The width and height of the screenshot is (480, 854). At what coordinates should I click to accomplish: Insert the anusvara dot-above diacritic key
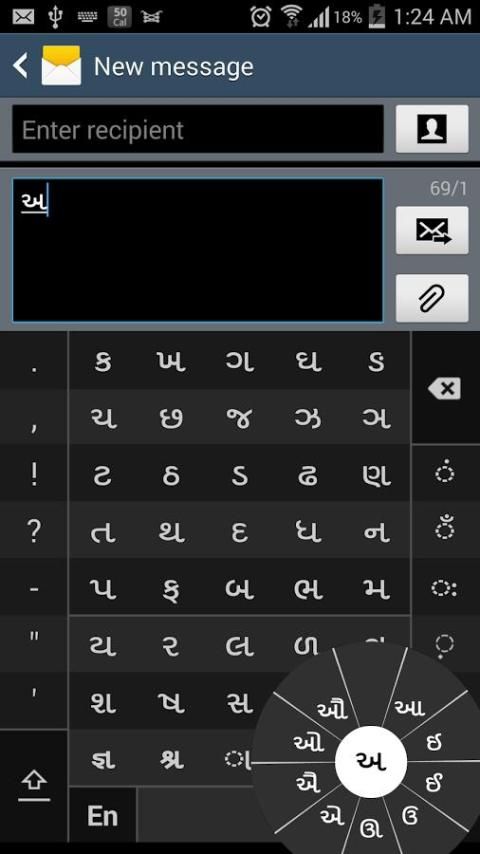(x=445, y=472)
